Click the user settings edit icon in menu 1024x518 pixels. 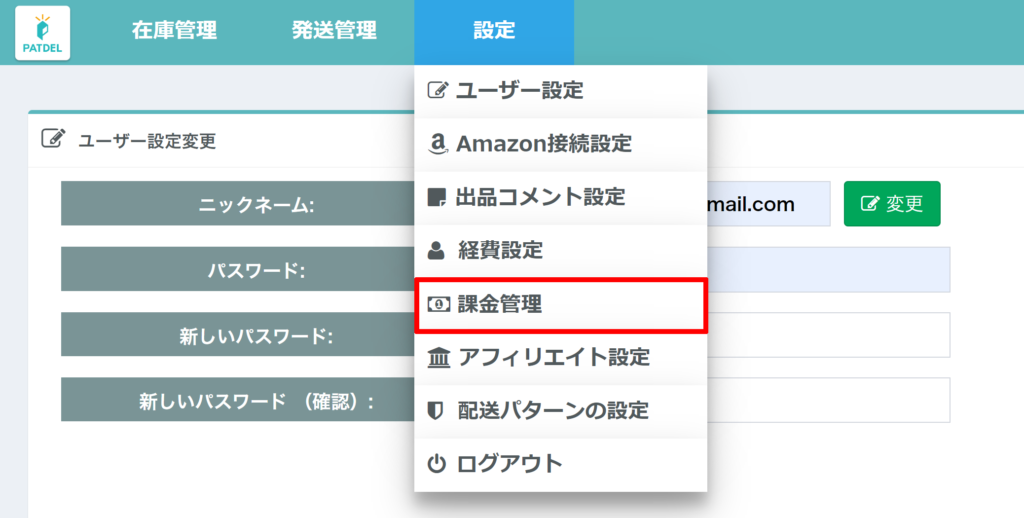[x=437, y=90]
